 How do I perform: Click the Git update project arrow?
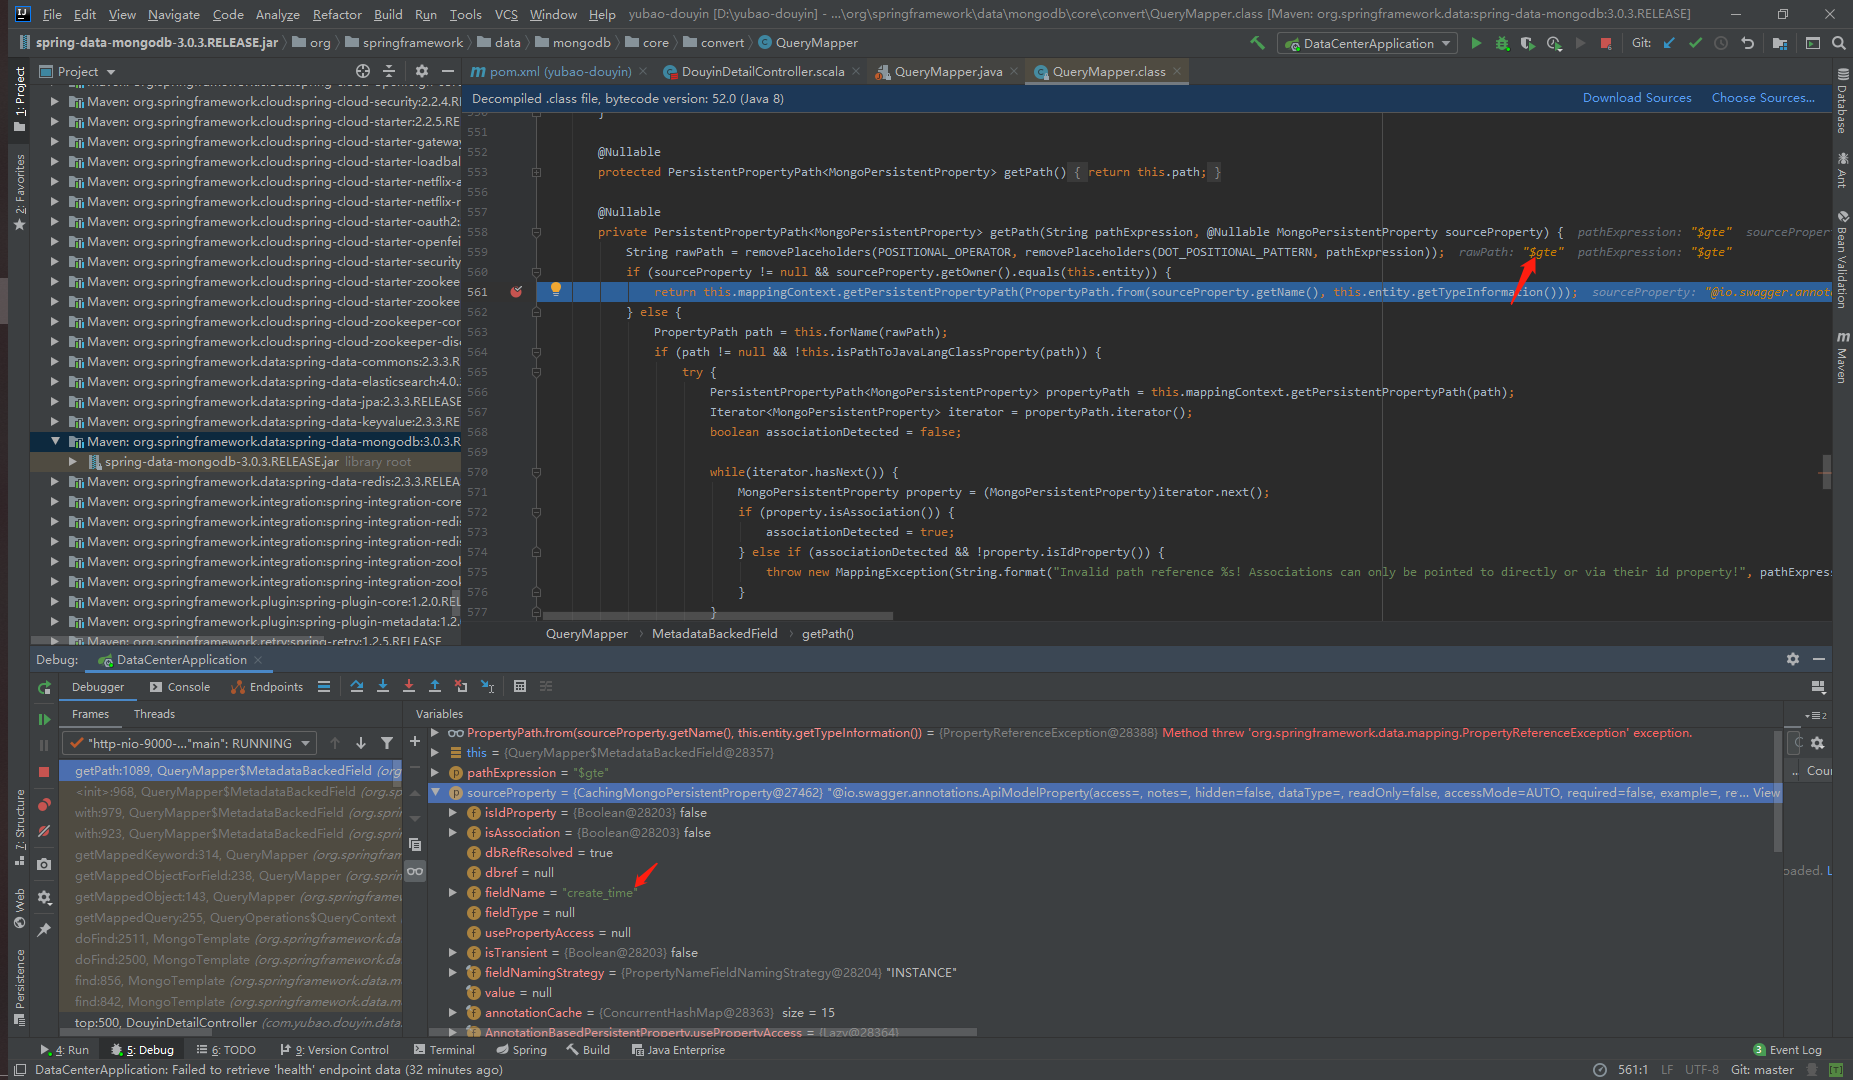pyautogui.click(x=1669, y=43)
